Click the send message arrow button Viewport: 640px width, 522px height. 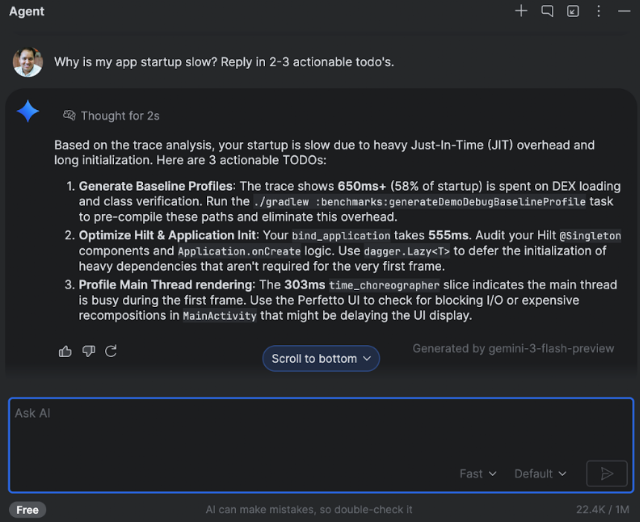[607, 473]
